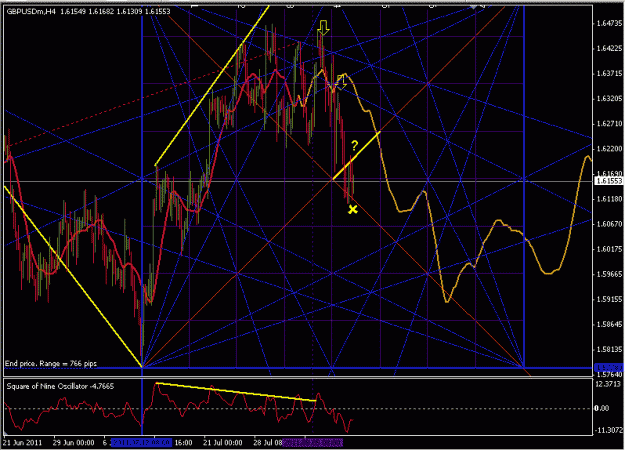This screenshot has height=450, width=625.
Task: Click the 1.59155 price scale label
Action: point(609,299)
